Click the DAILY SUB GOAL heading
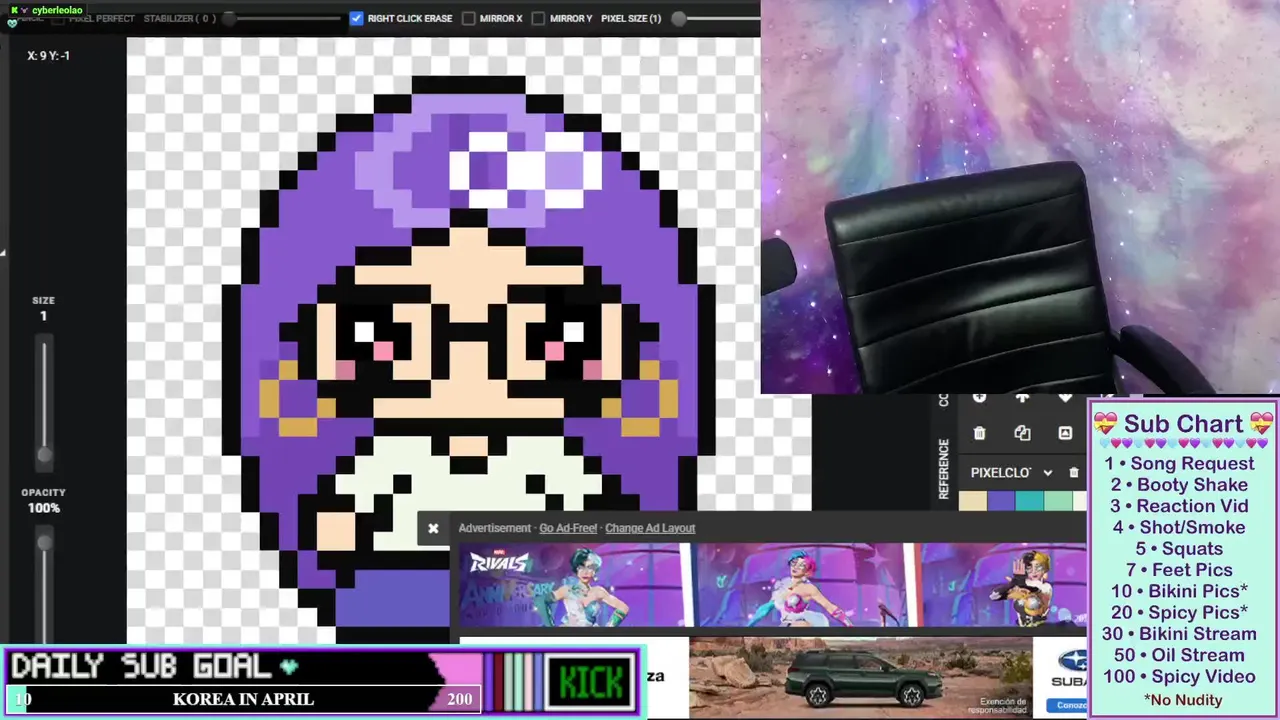The height and width of the screenshot is (720, 1280). tap(141, 666)
